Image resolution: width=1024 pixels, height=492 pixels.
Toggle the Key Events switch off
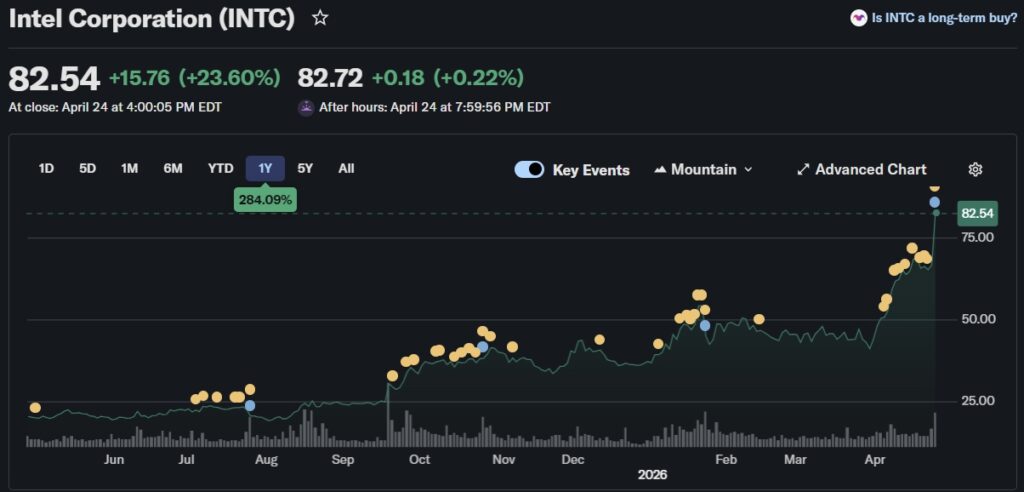[x=529, y=170]
